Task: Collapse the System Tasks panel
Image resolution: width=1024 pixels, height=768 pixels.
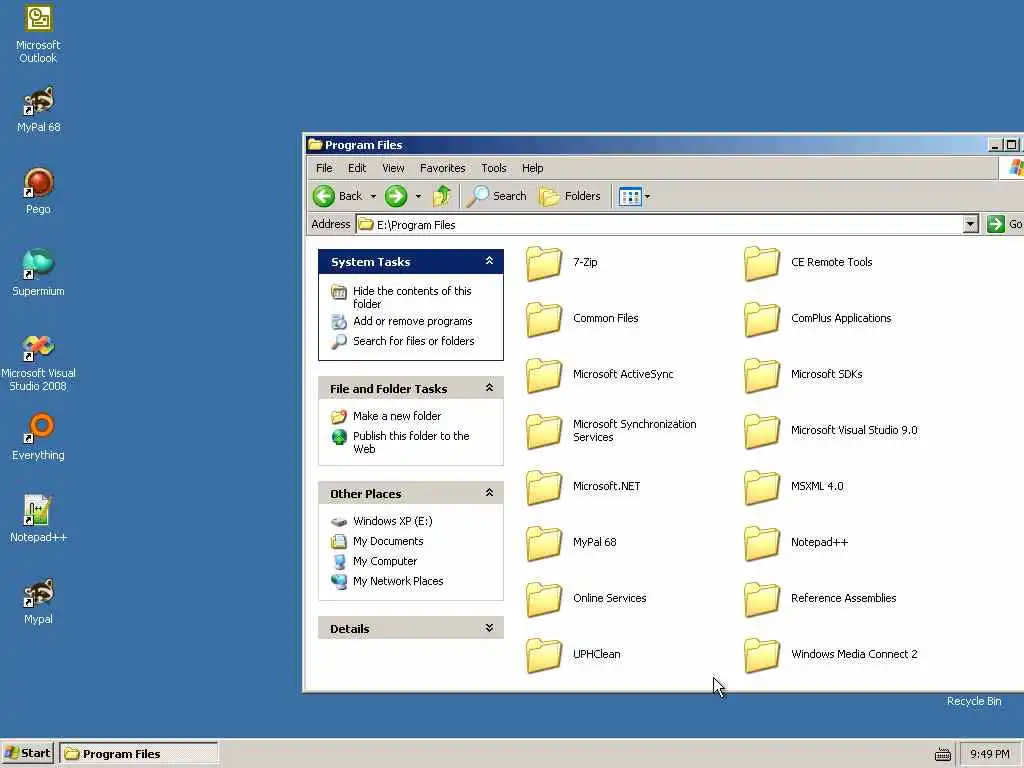Action: click(489, 261)
